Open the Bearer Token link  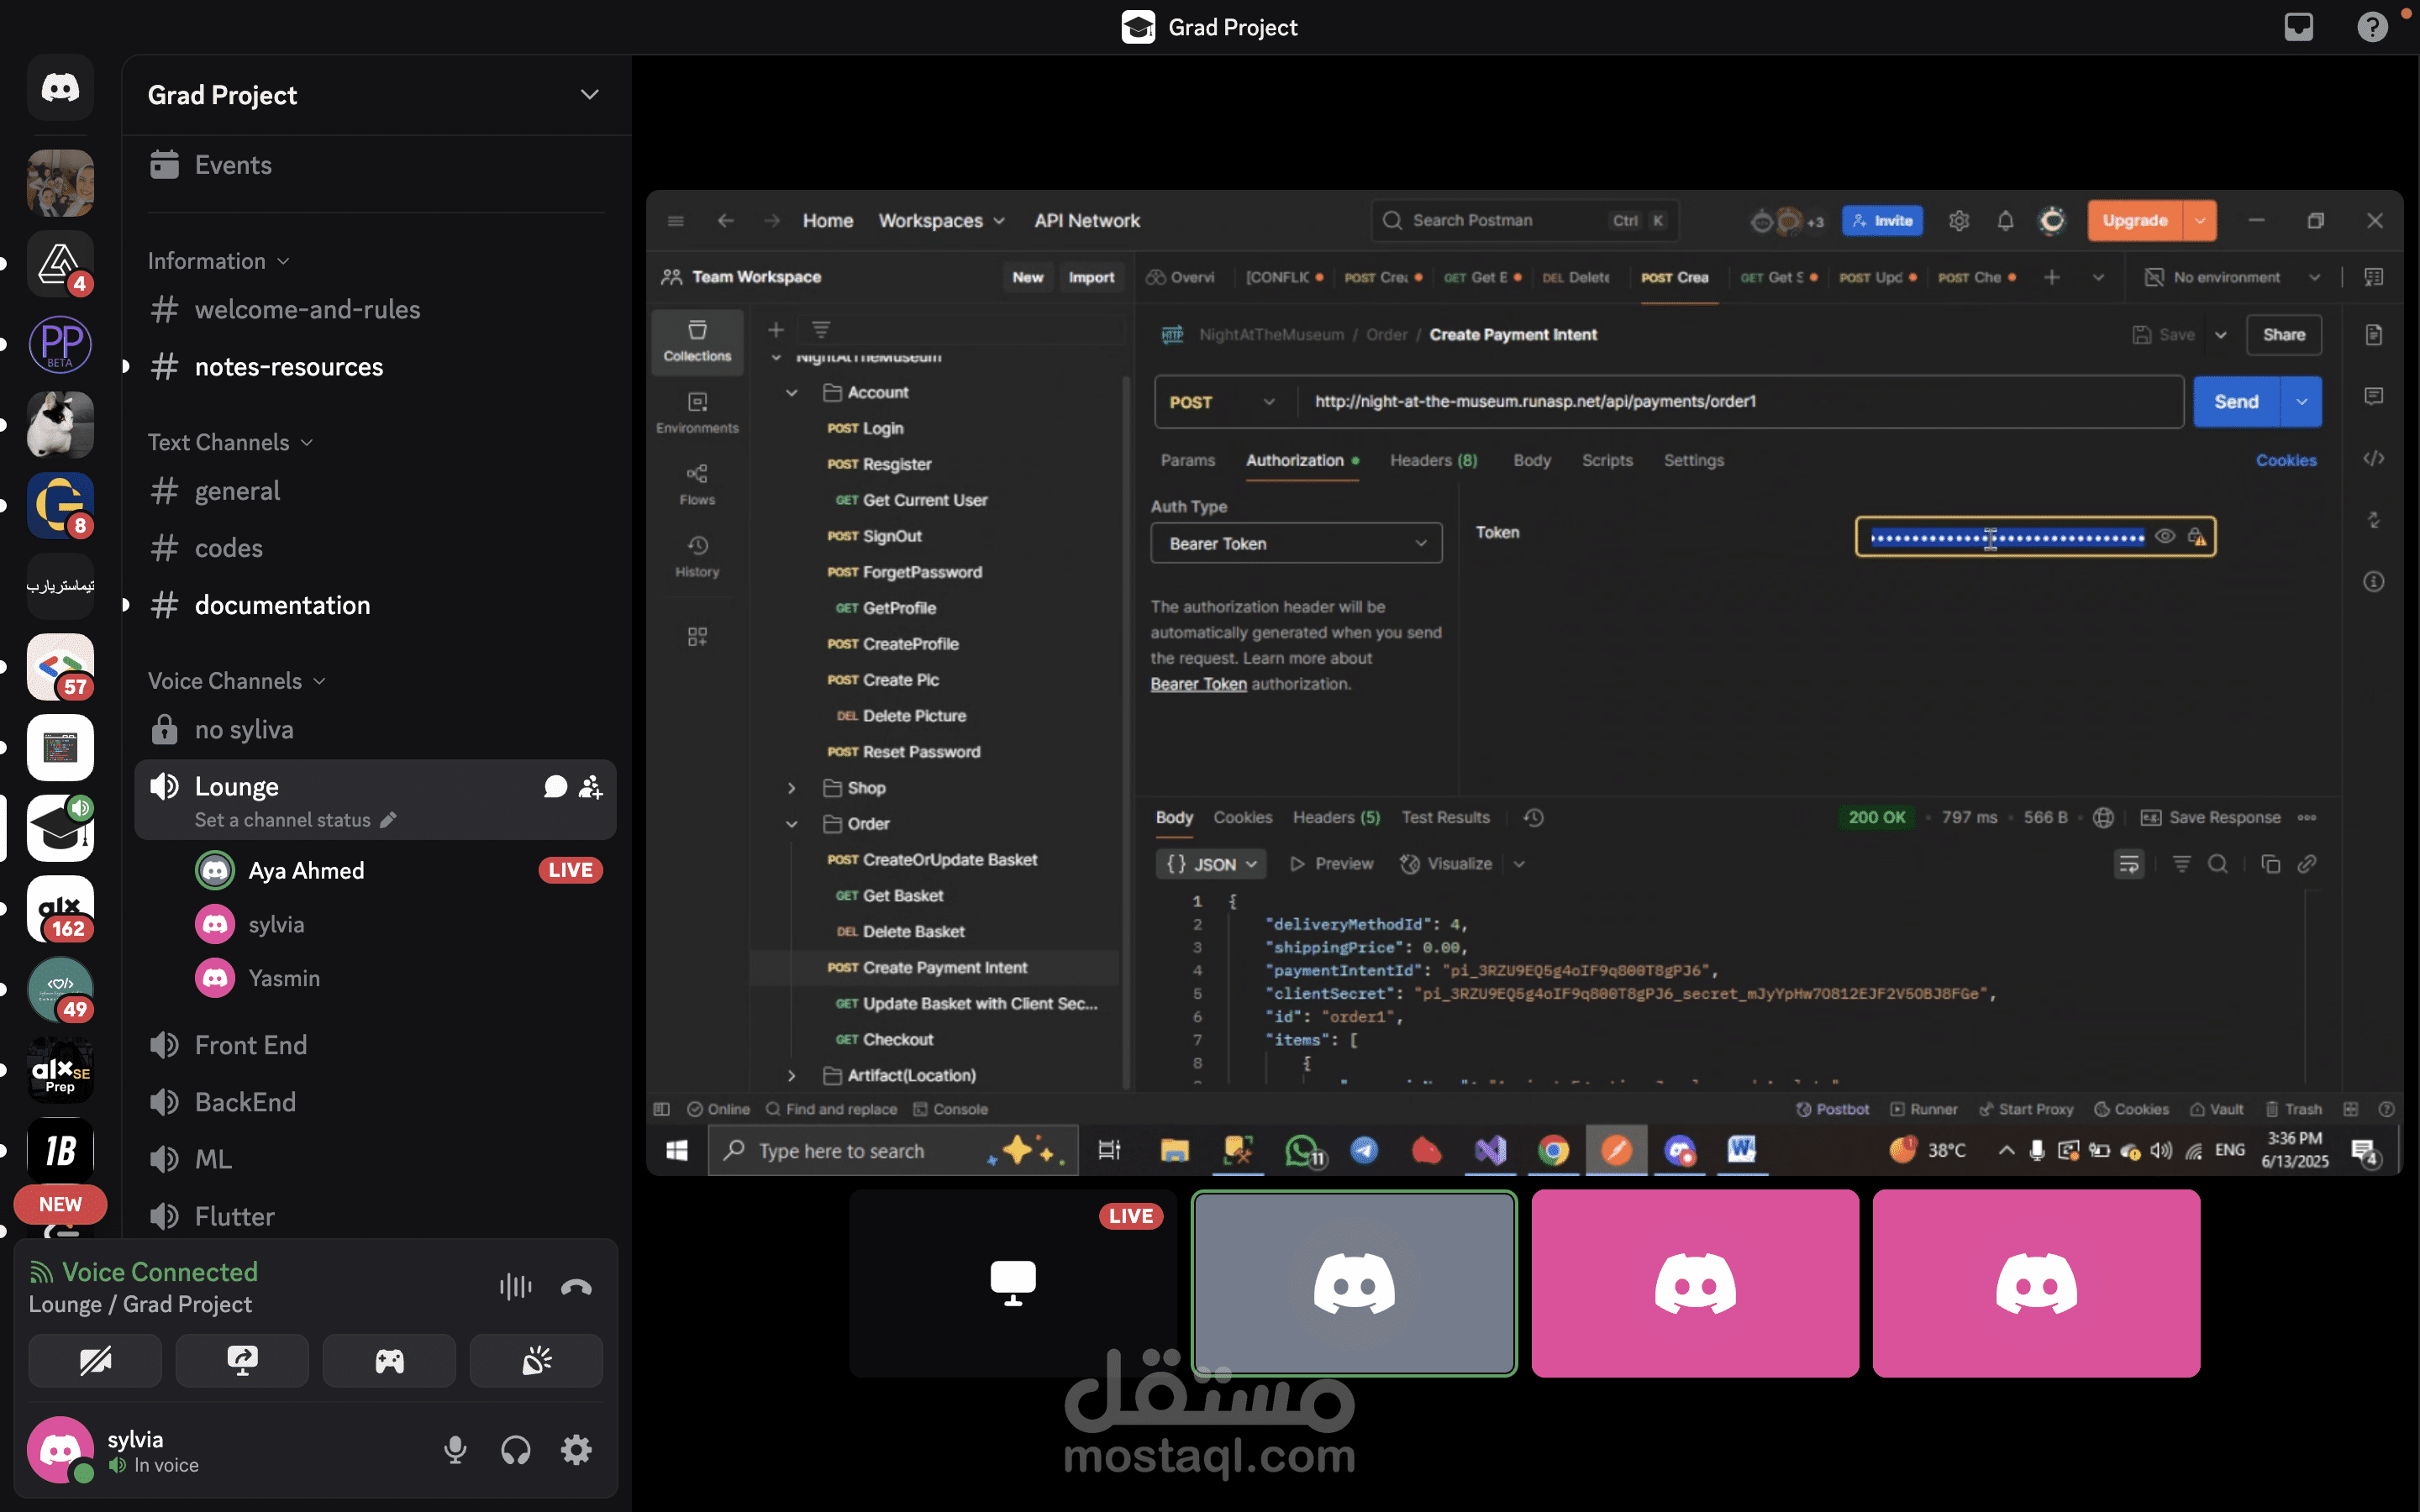1198,684
